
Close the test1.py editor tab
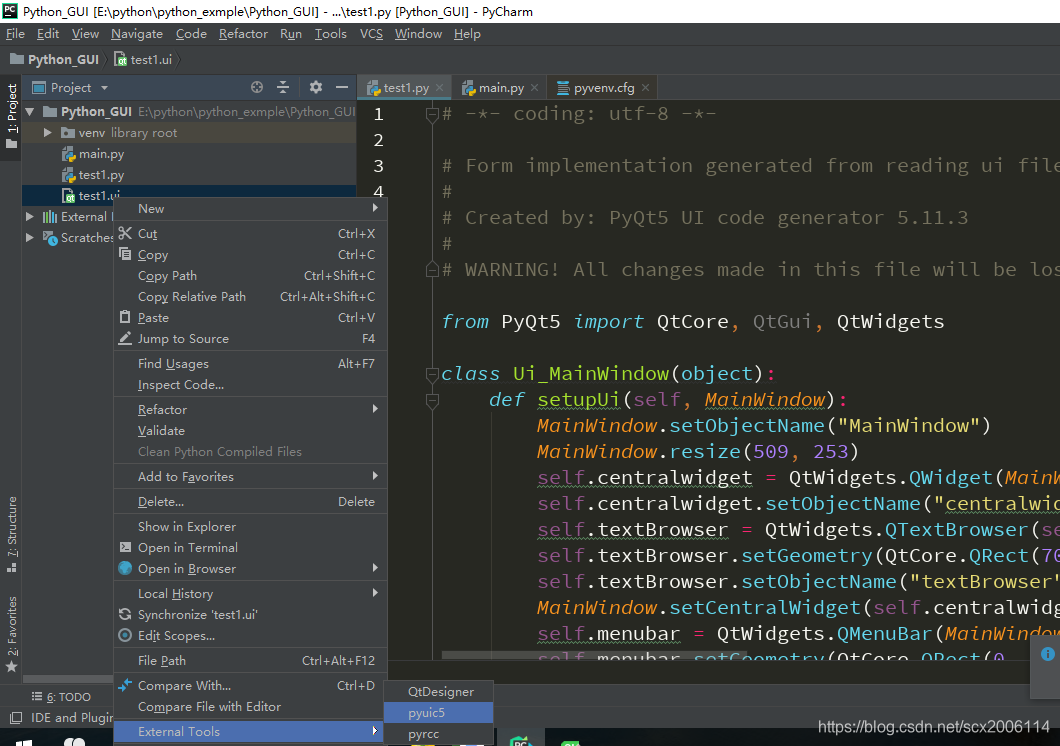439,88
